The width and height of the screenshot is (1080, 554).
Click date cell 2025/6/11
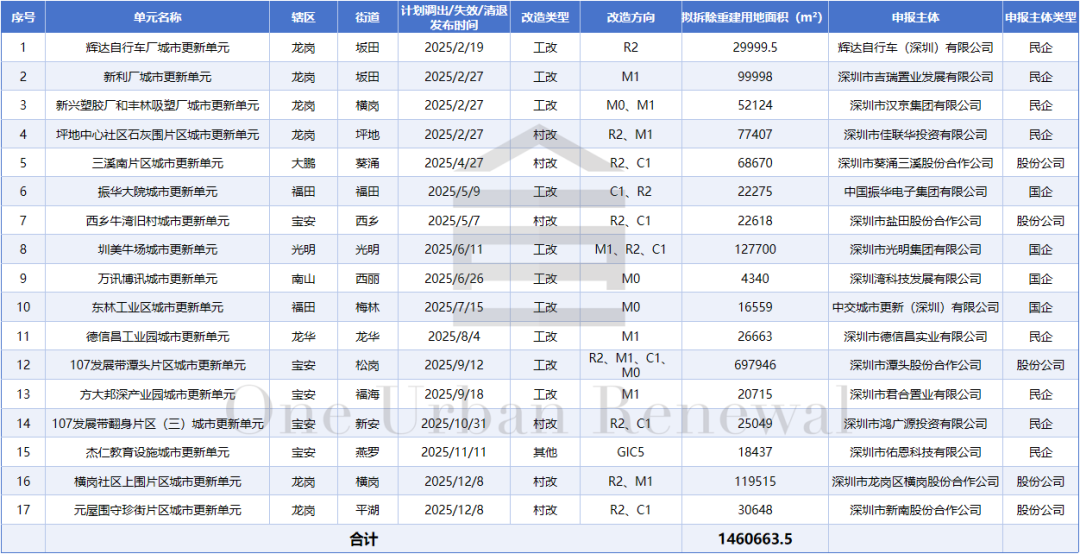455,250
